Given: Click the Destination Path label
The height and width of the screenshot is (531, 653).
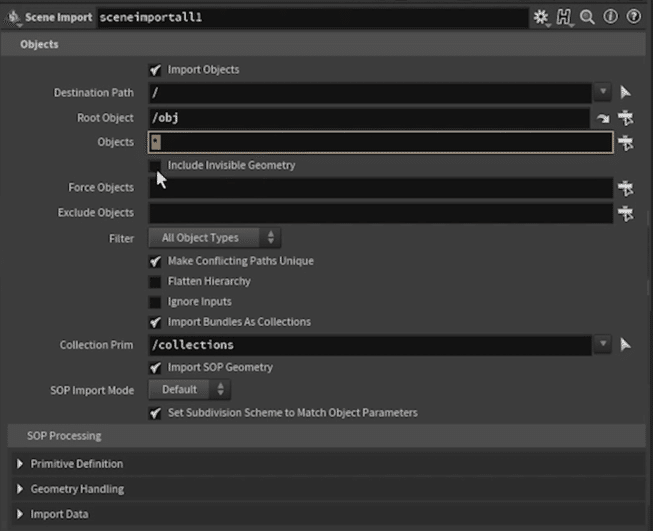Looking at the screenshot, I should click(x=94, y=92).
